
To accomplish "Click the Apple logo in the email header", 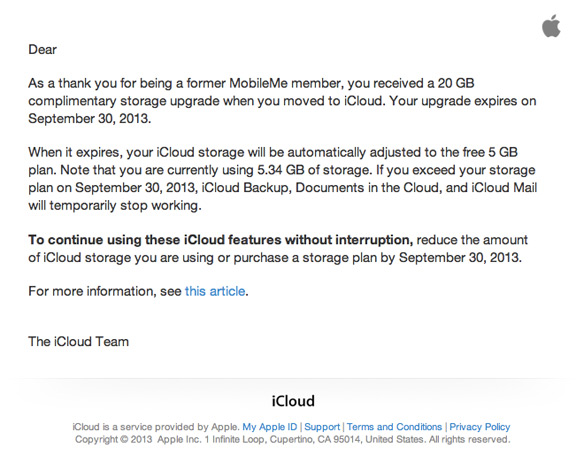I will pos(551,26).
